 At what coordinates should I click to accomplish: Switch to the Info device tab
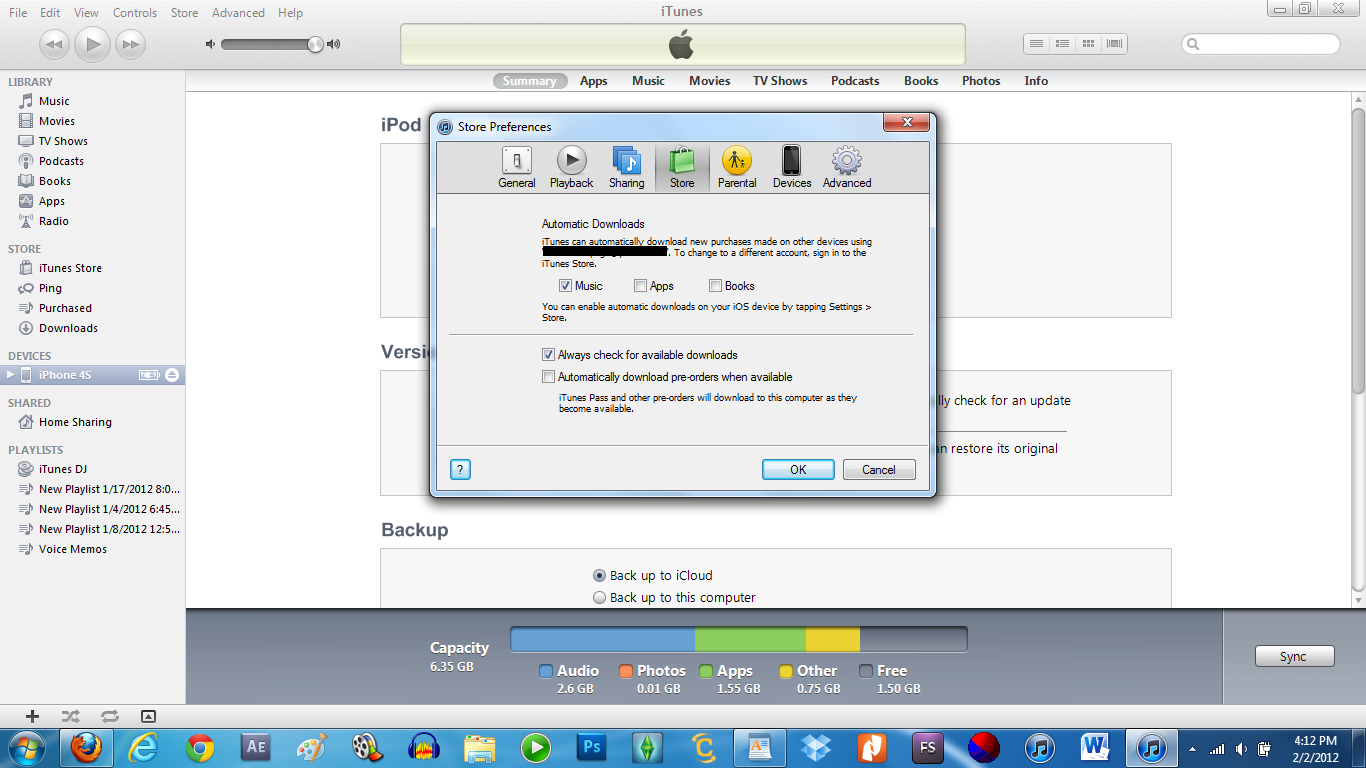point(1036,81)
